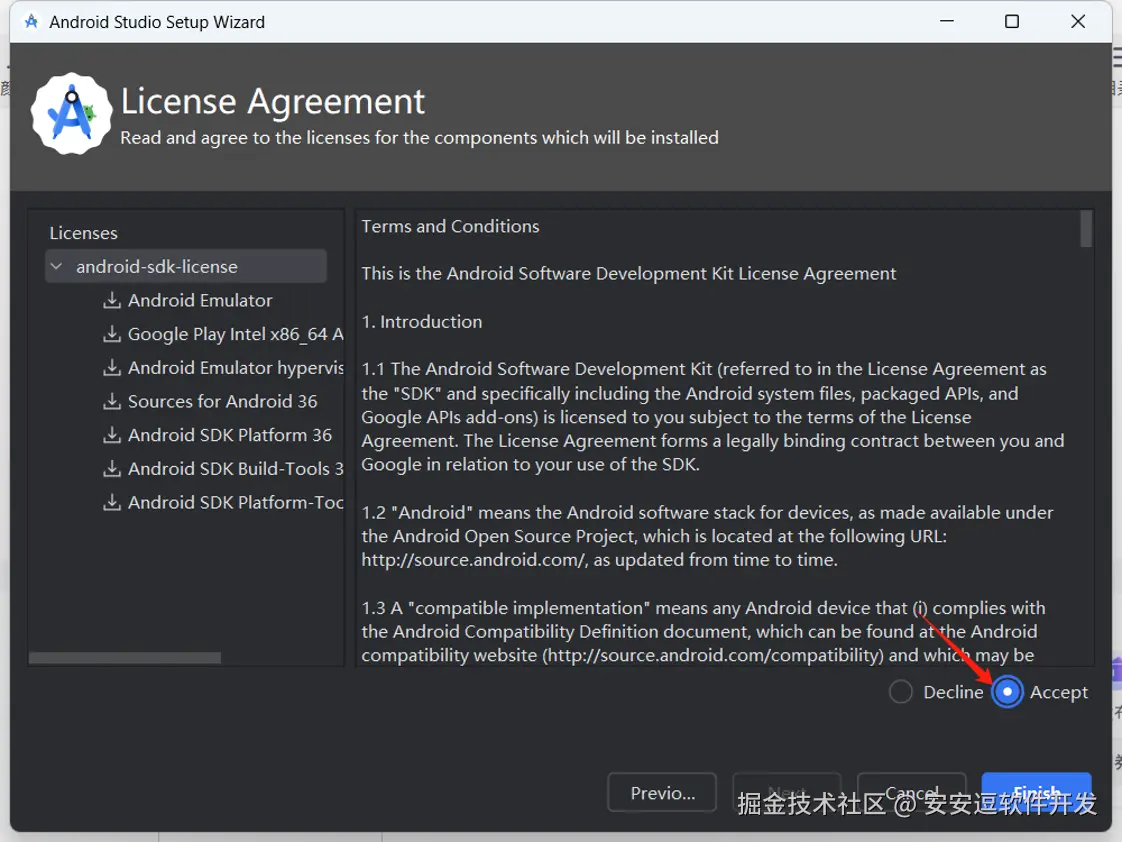Click download icon beside Sources for Android 36
Screen dimensions: 1122x842
[111, 402]
